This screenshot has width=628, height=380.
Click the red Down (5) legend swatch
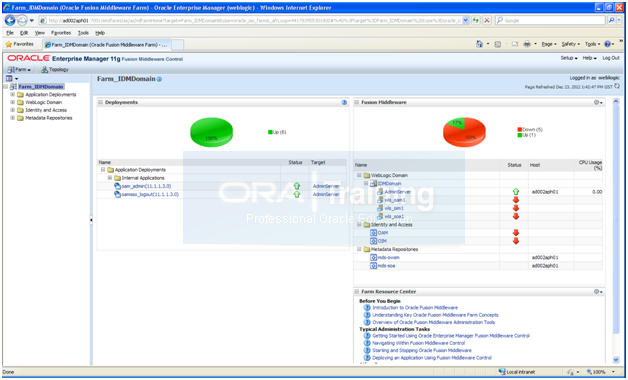pos(519,129)
